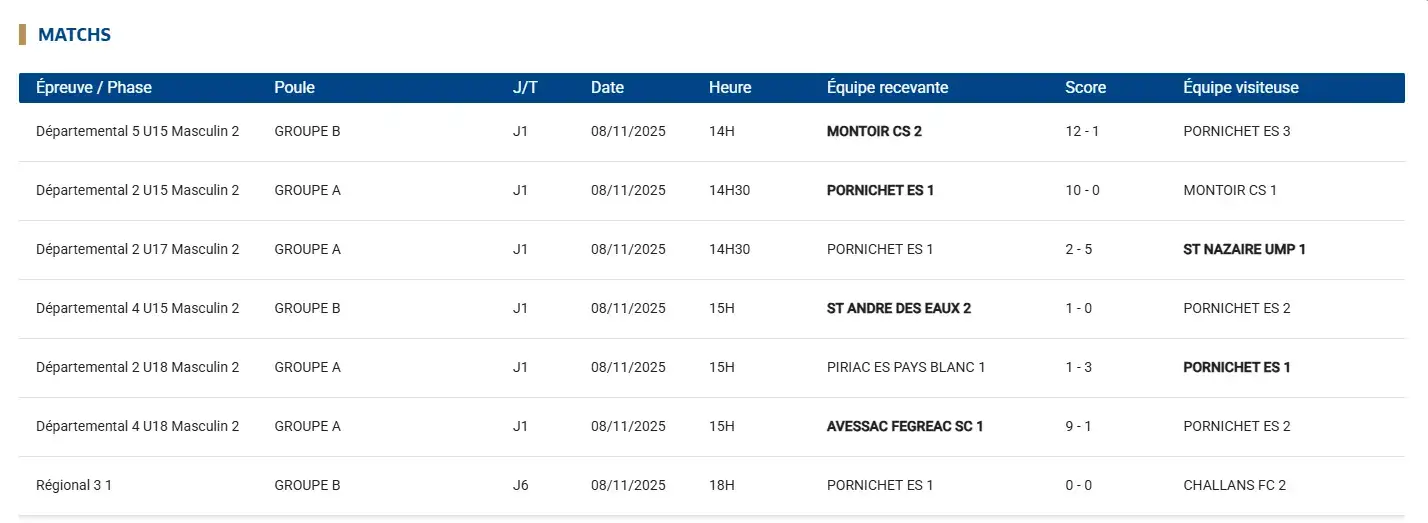
Task: Click Départemental 5 U15 Masculin 2
Action: [137, 131]
